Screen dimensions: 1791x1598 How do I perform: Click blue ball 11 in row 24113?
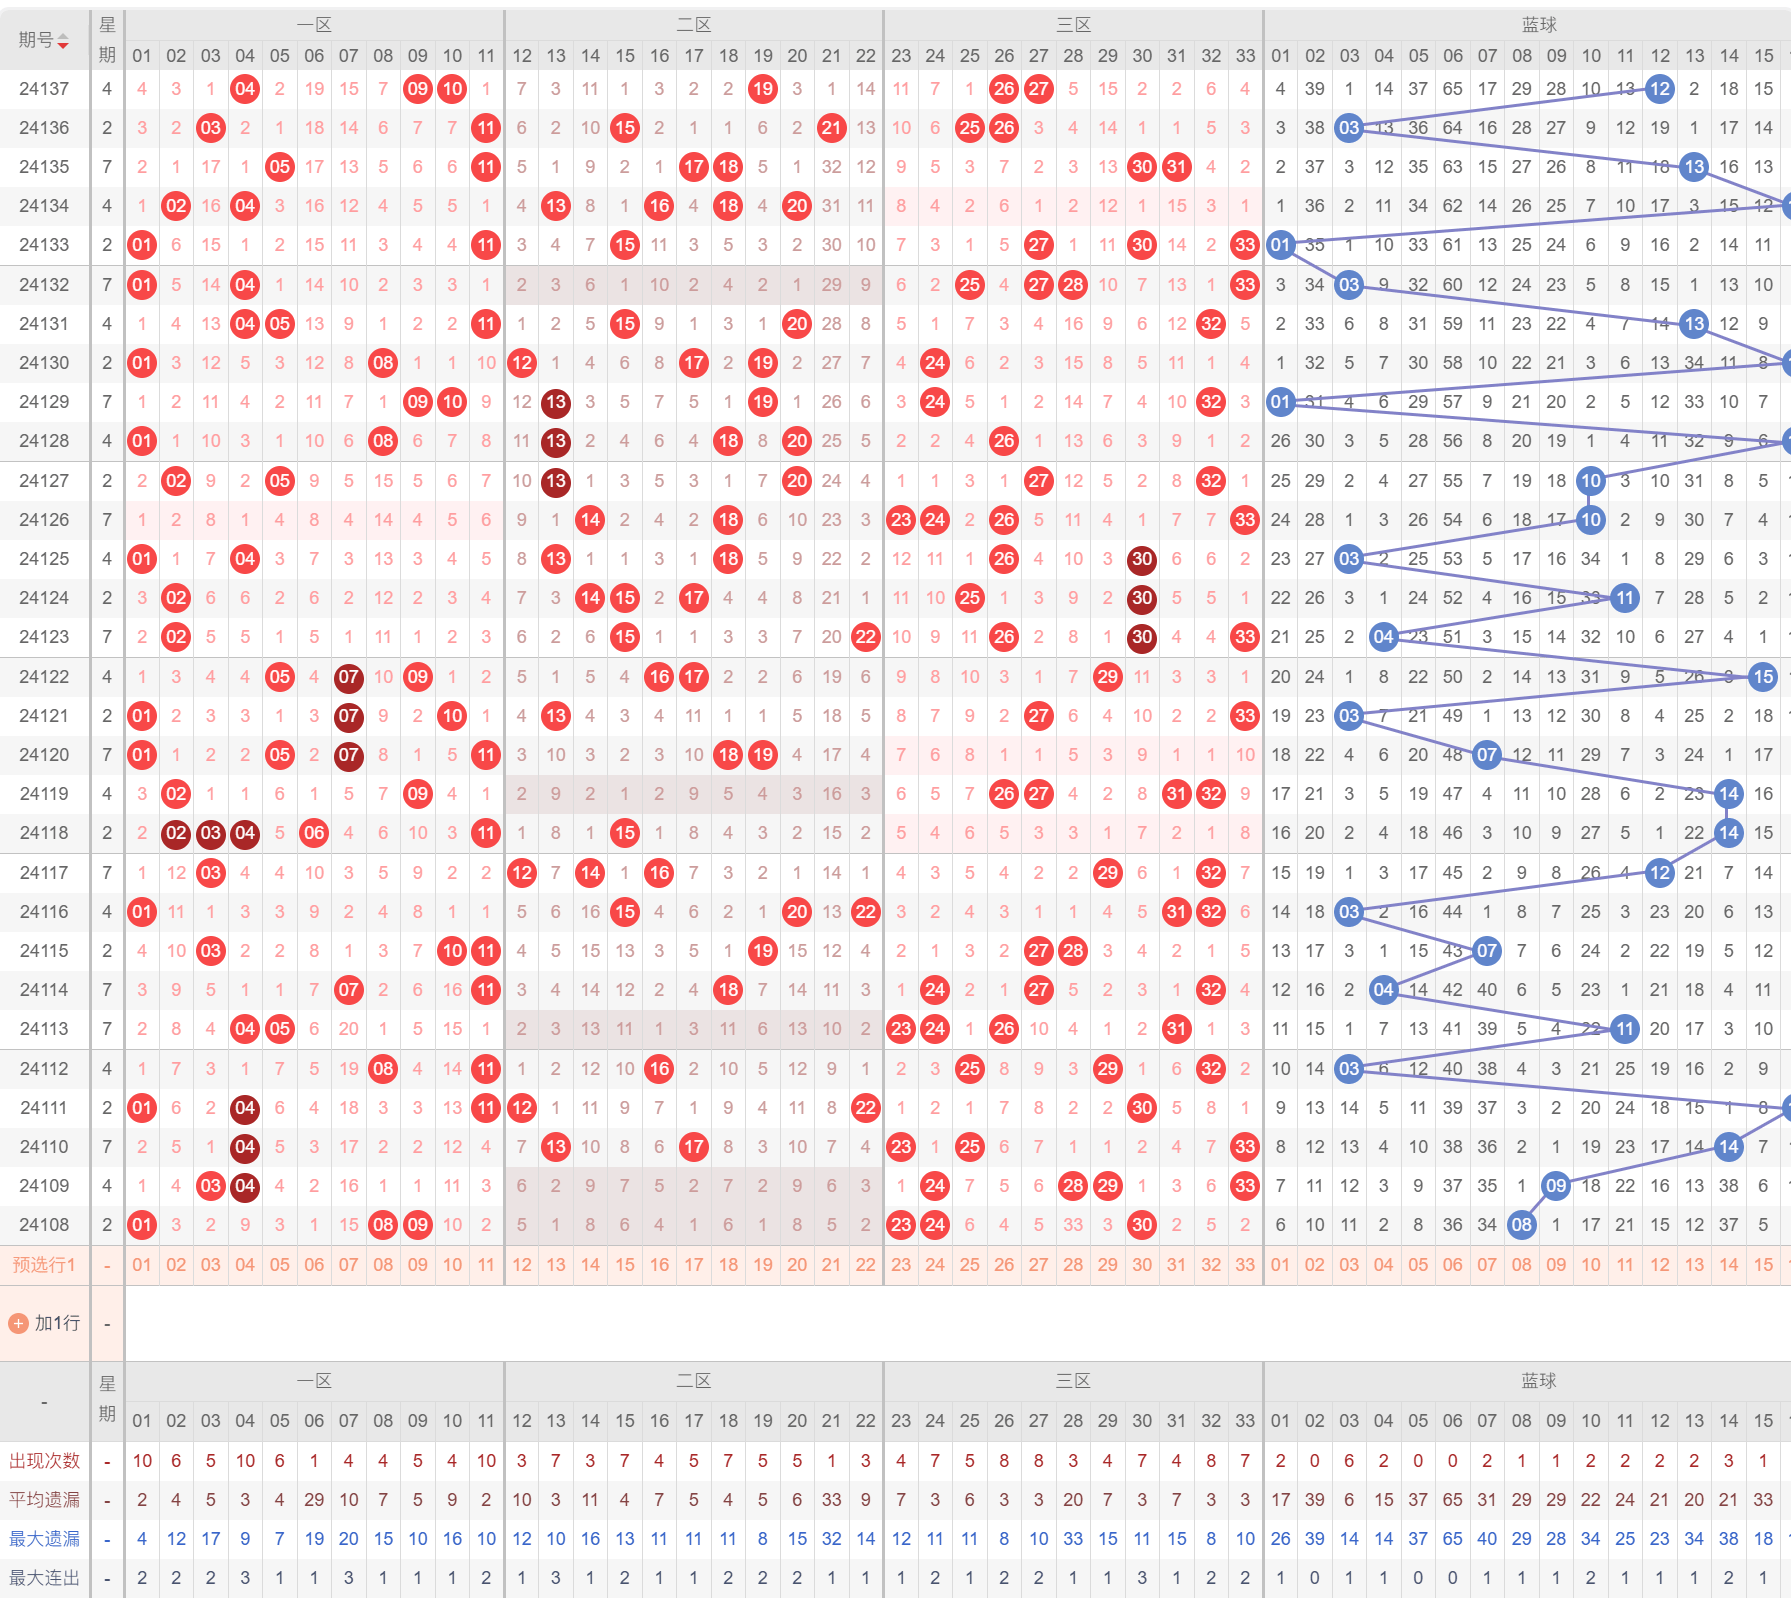[x=1625, y=1029]
